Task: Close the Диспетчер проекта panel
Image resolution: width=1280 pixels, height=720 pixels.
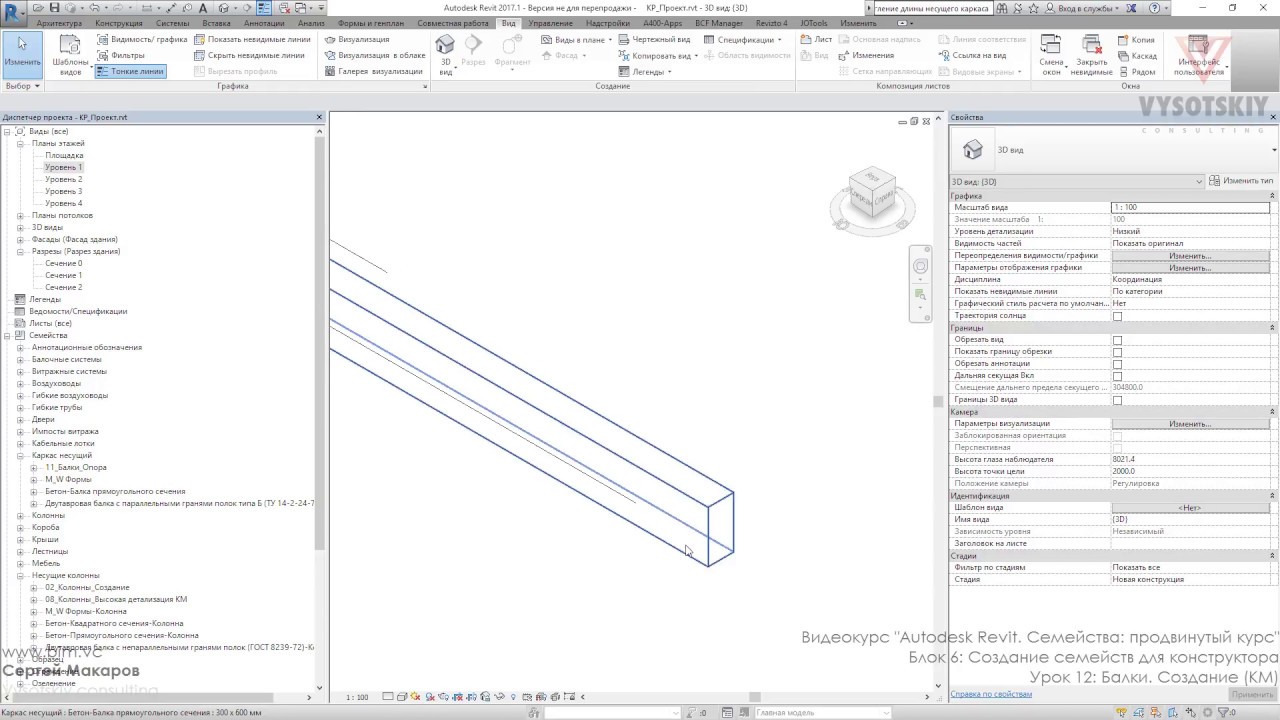Action: point(320,118)
